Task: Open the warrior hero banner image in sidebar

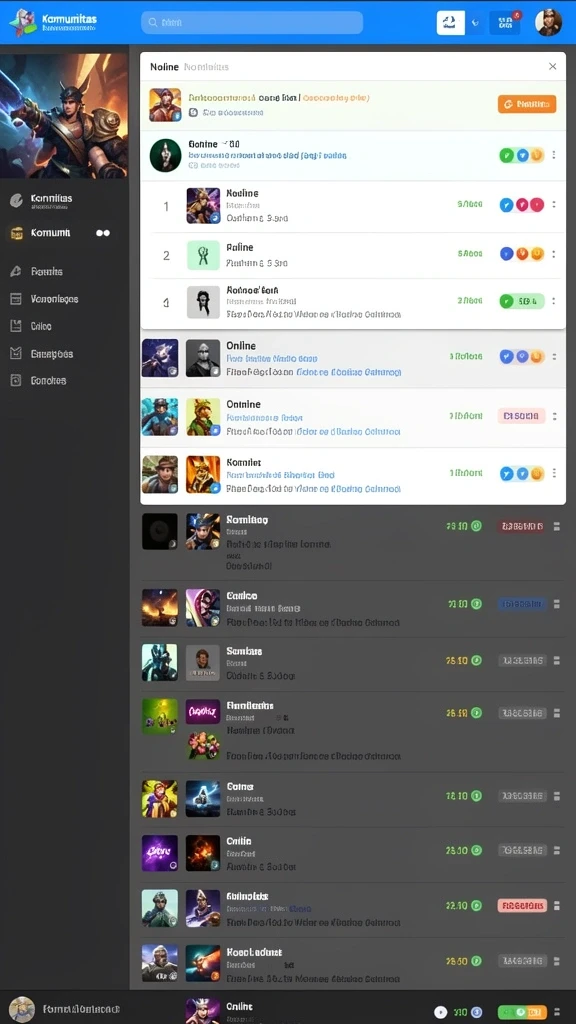Action: tap(64, 116)
